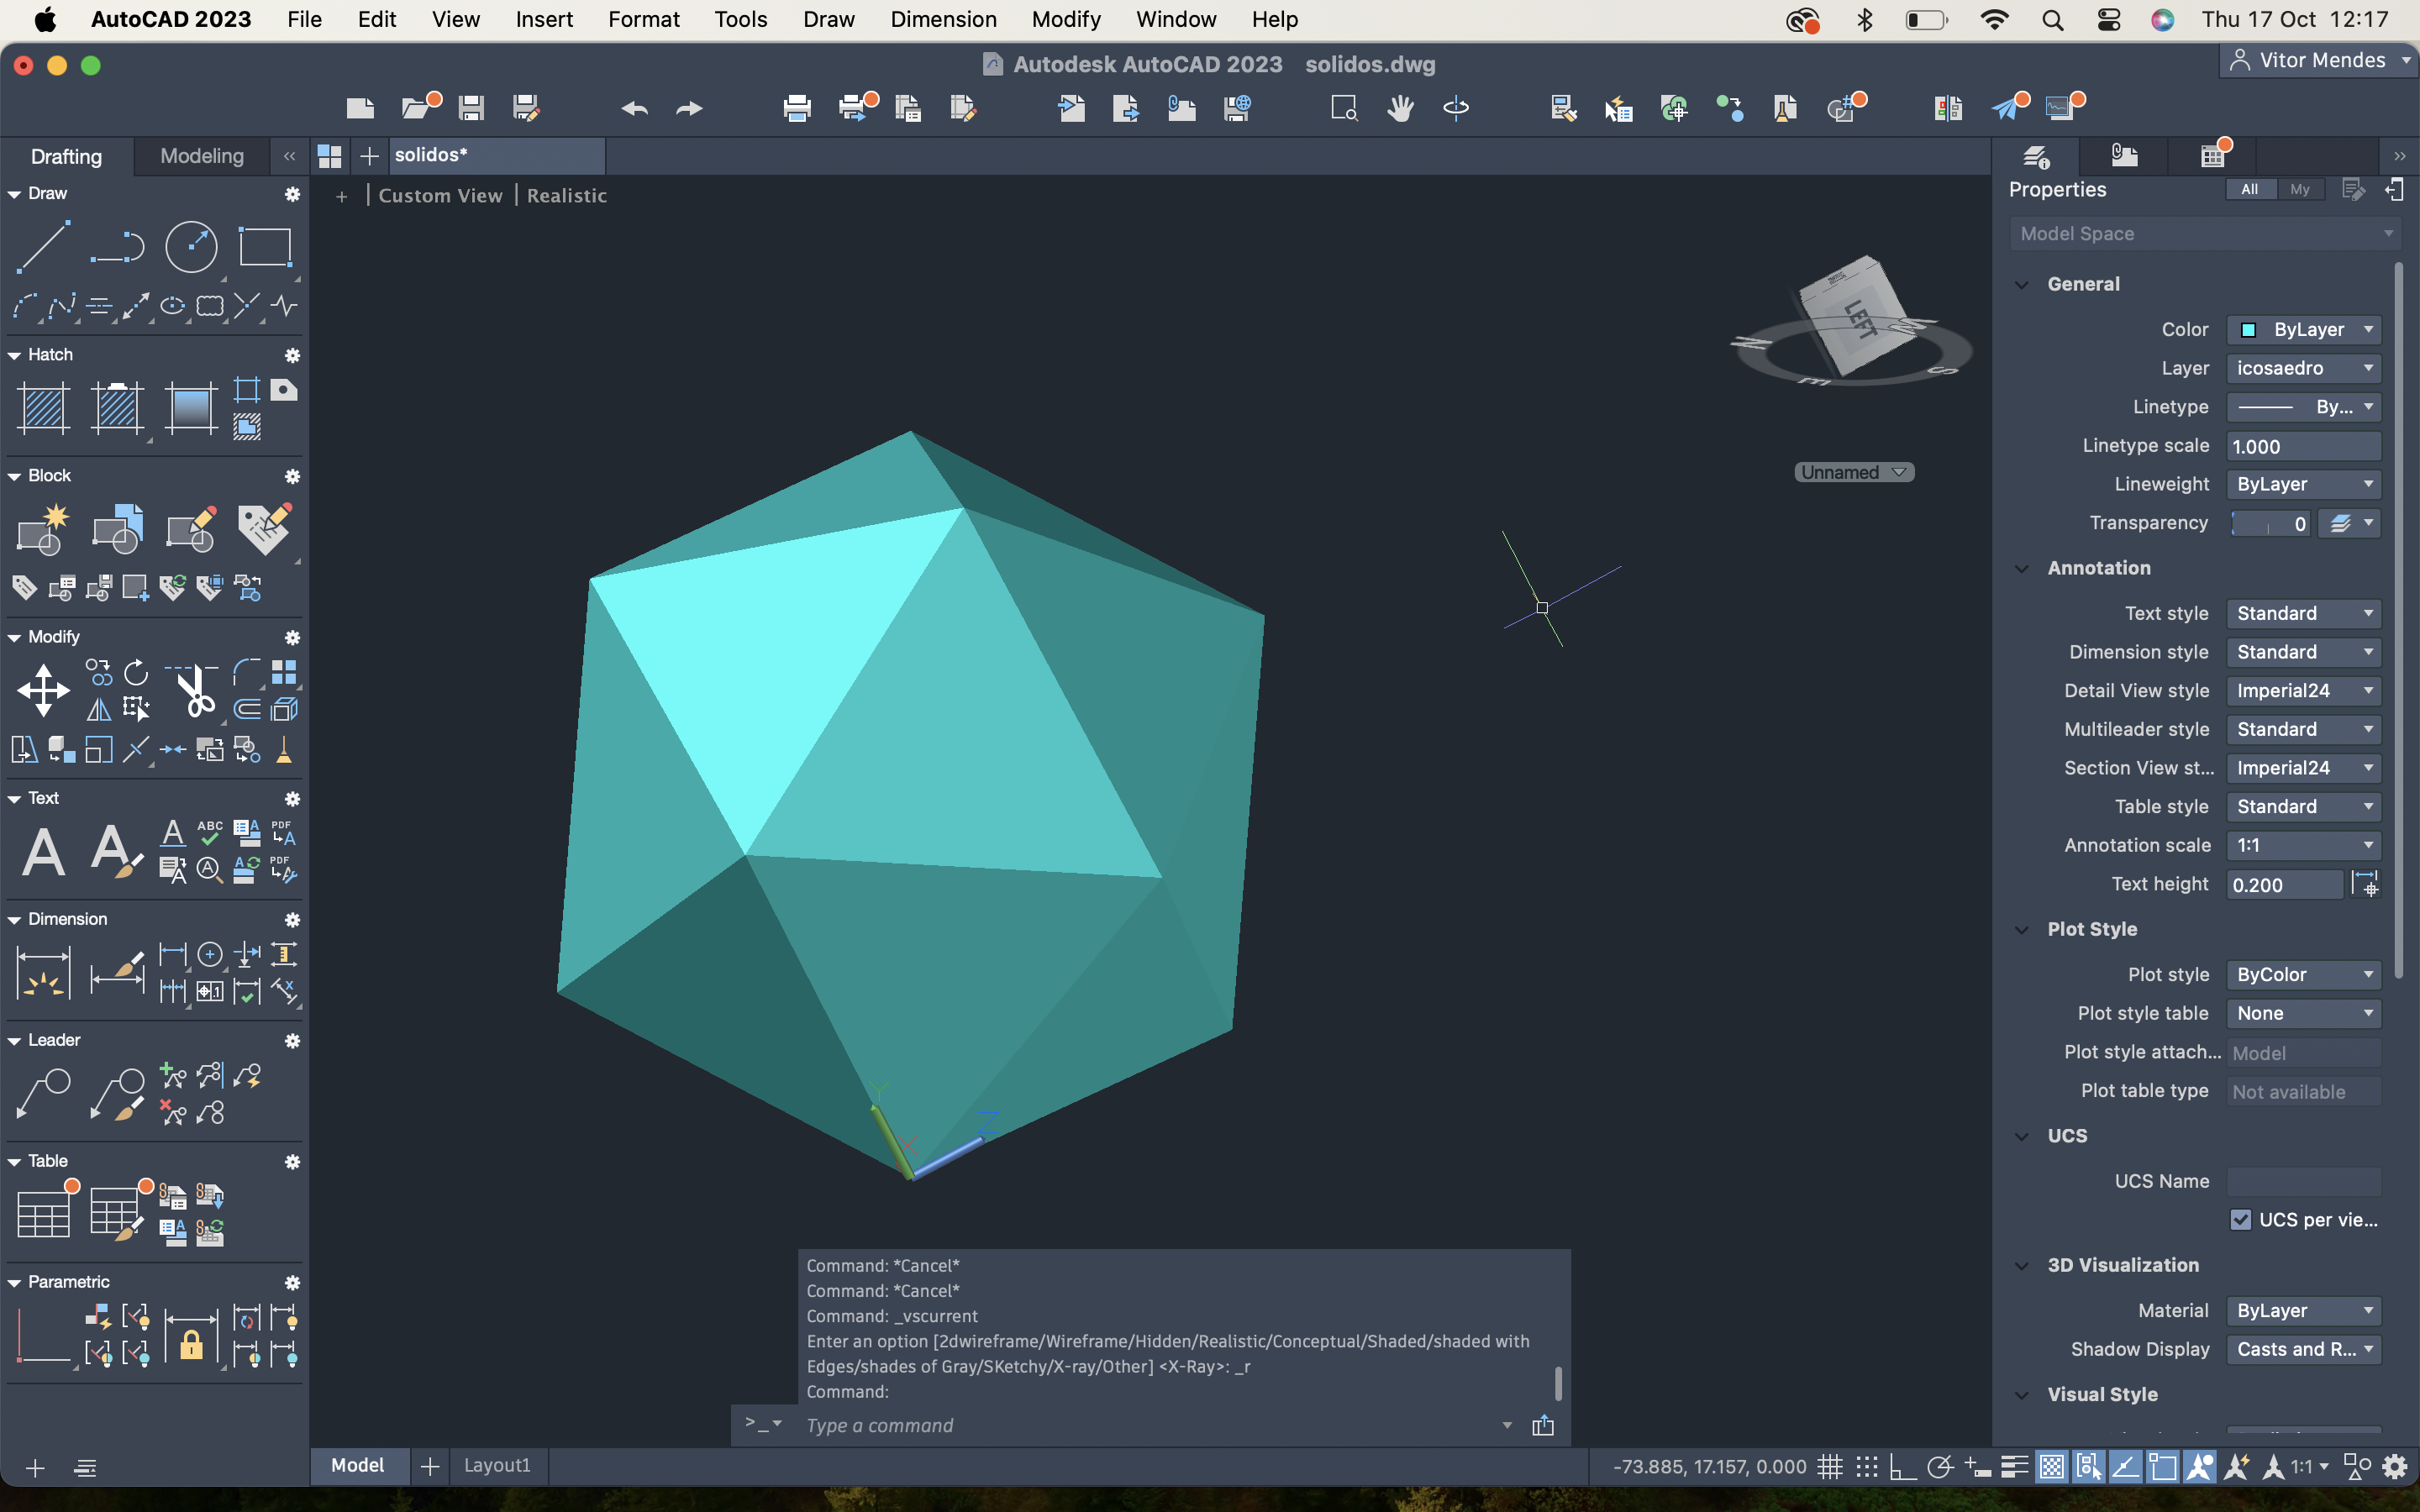Image resolution: width=2420 pixels, height=1512 pixels.
Task: Click the Undo arrow in the toolbar
Action: (x=635, y=108)
